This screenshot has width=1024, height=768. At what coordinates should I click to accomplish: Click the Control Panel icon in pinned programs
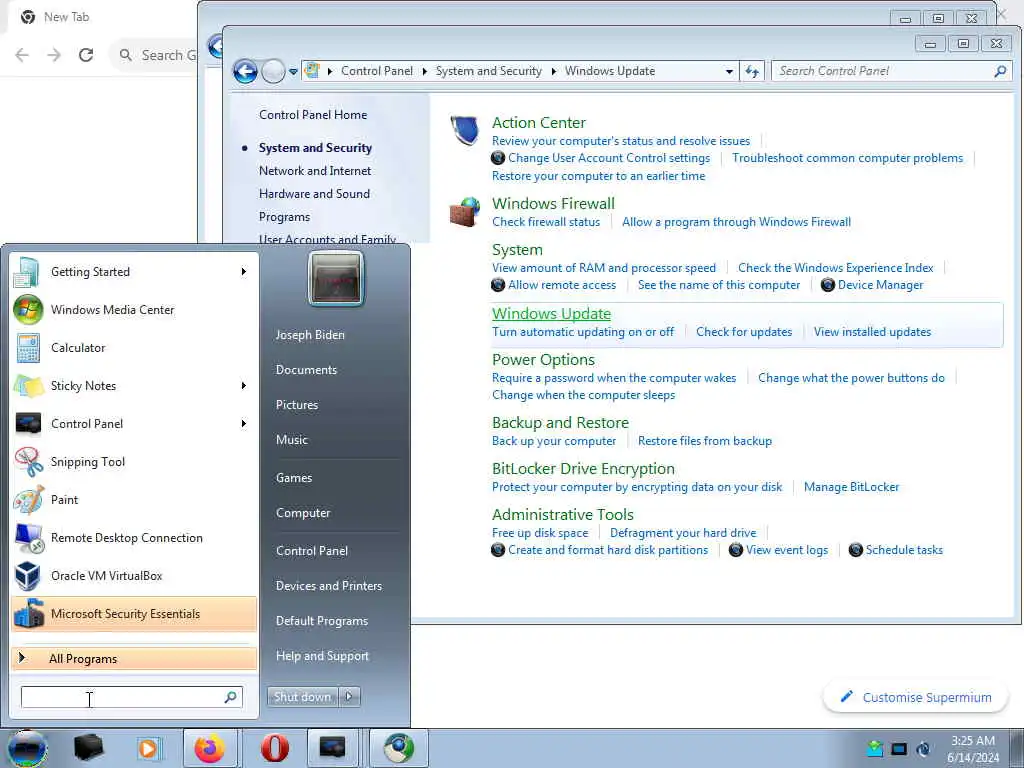coord(27,424)
